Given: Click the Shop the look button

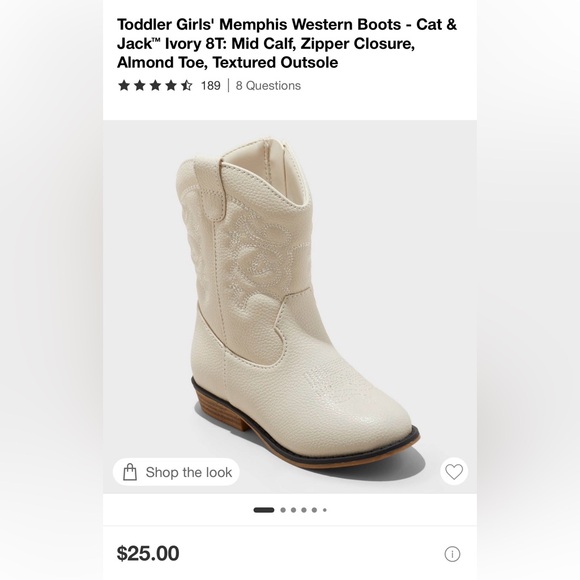Looking at the screenshot, I should [176, 472].
